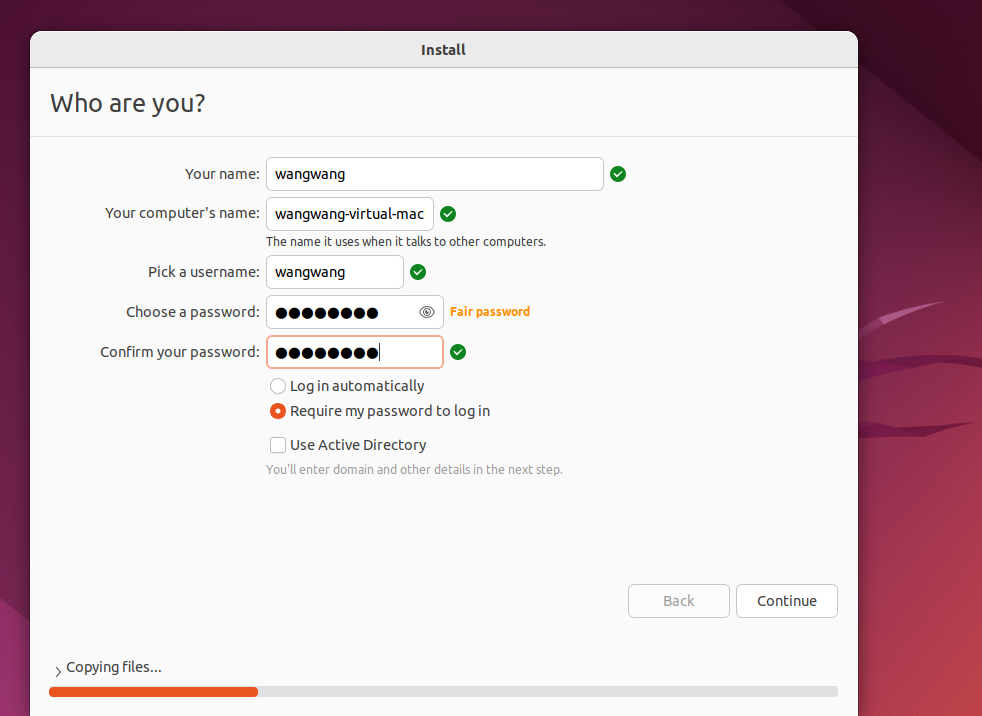Focus the computer's name input field
The image size is (982, 716).
click(x=349, y=214)
